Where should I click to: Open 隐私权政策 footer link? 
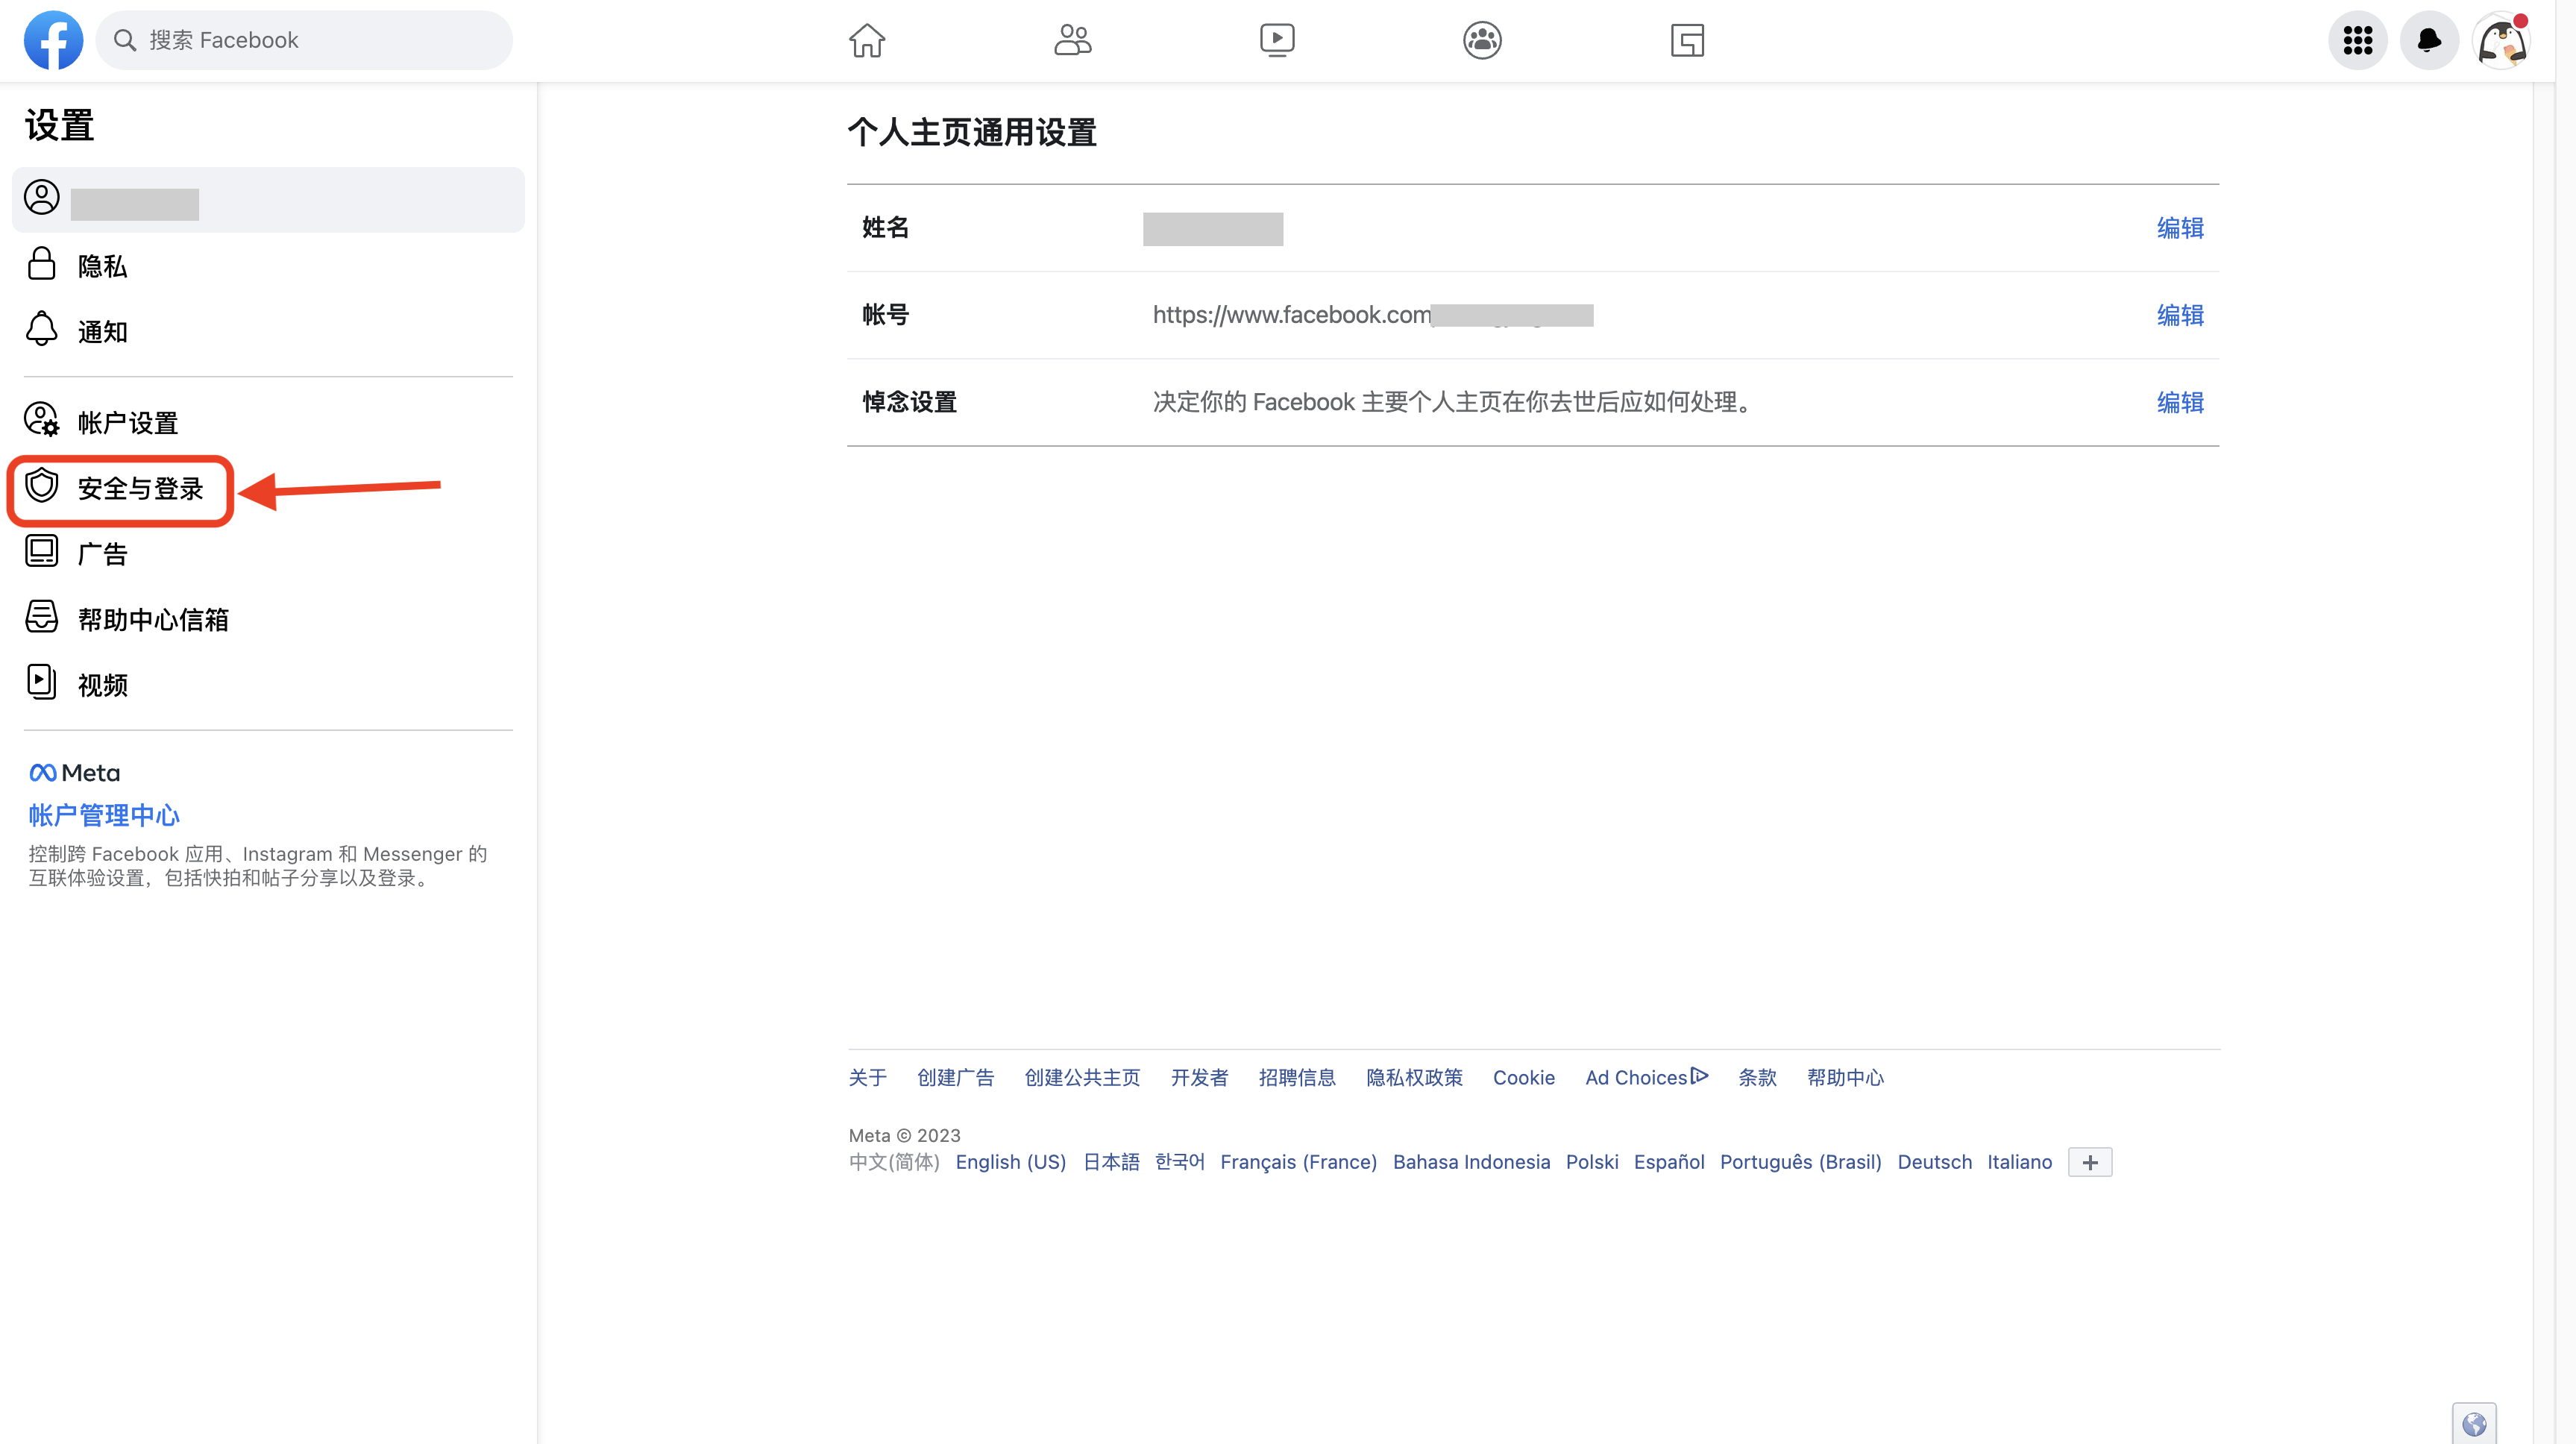click(x=1414, y=1077)
